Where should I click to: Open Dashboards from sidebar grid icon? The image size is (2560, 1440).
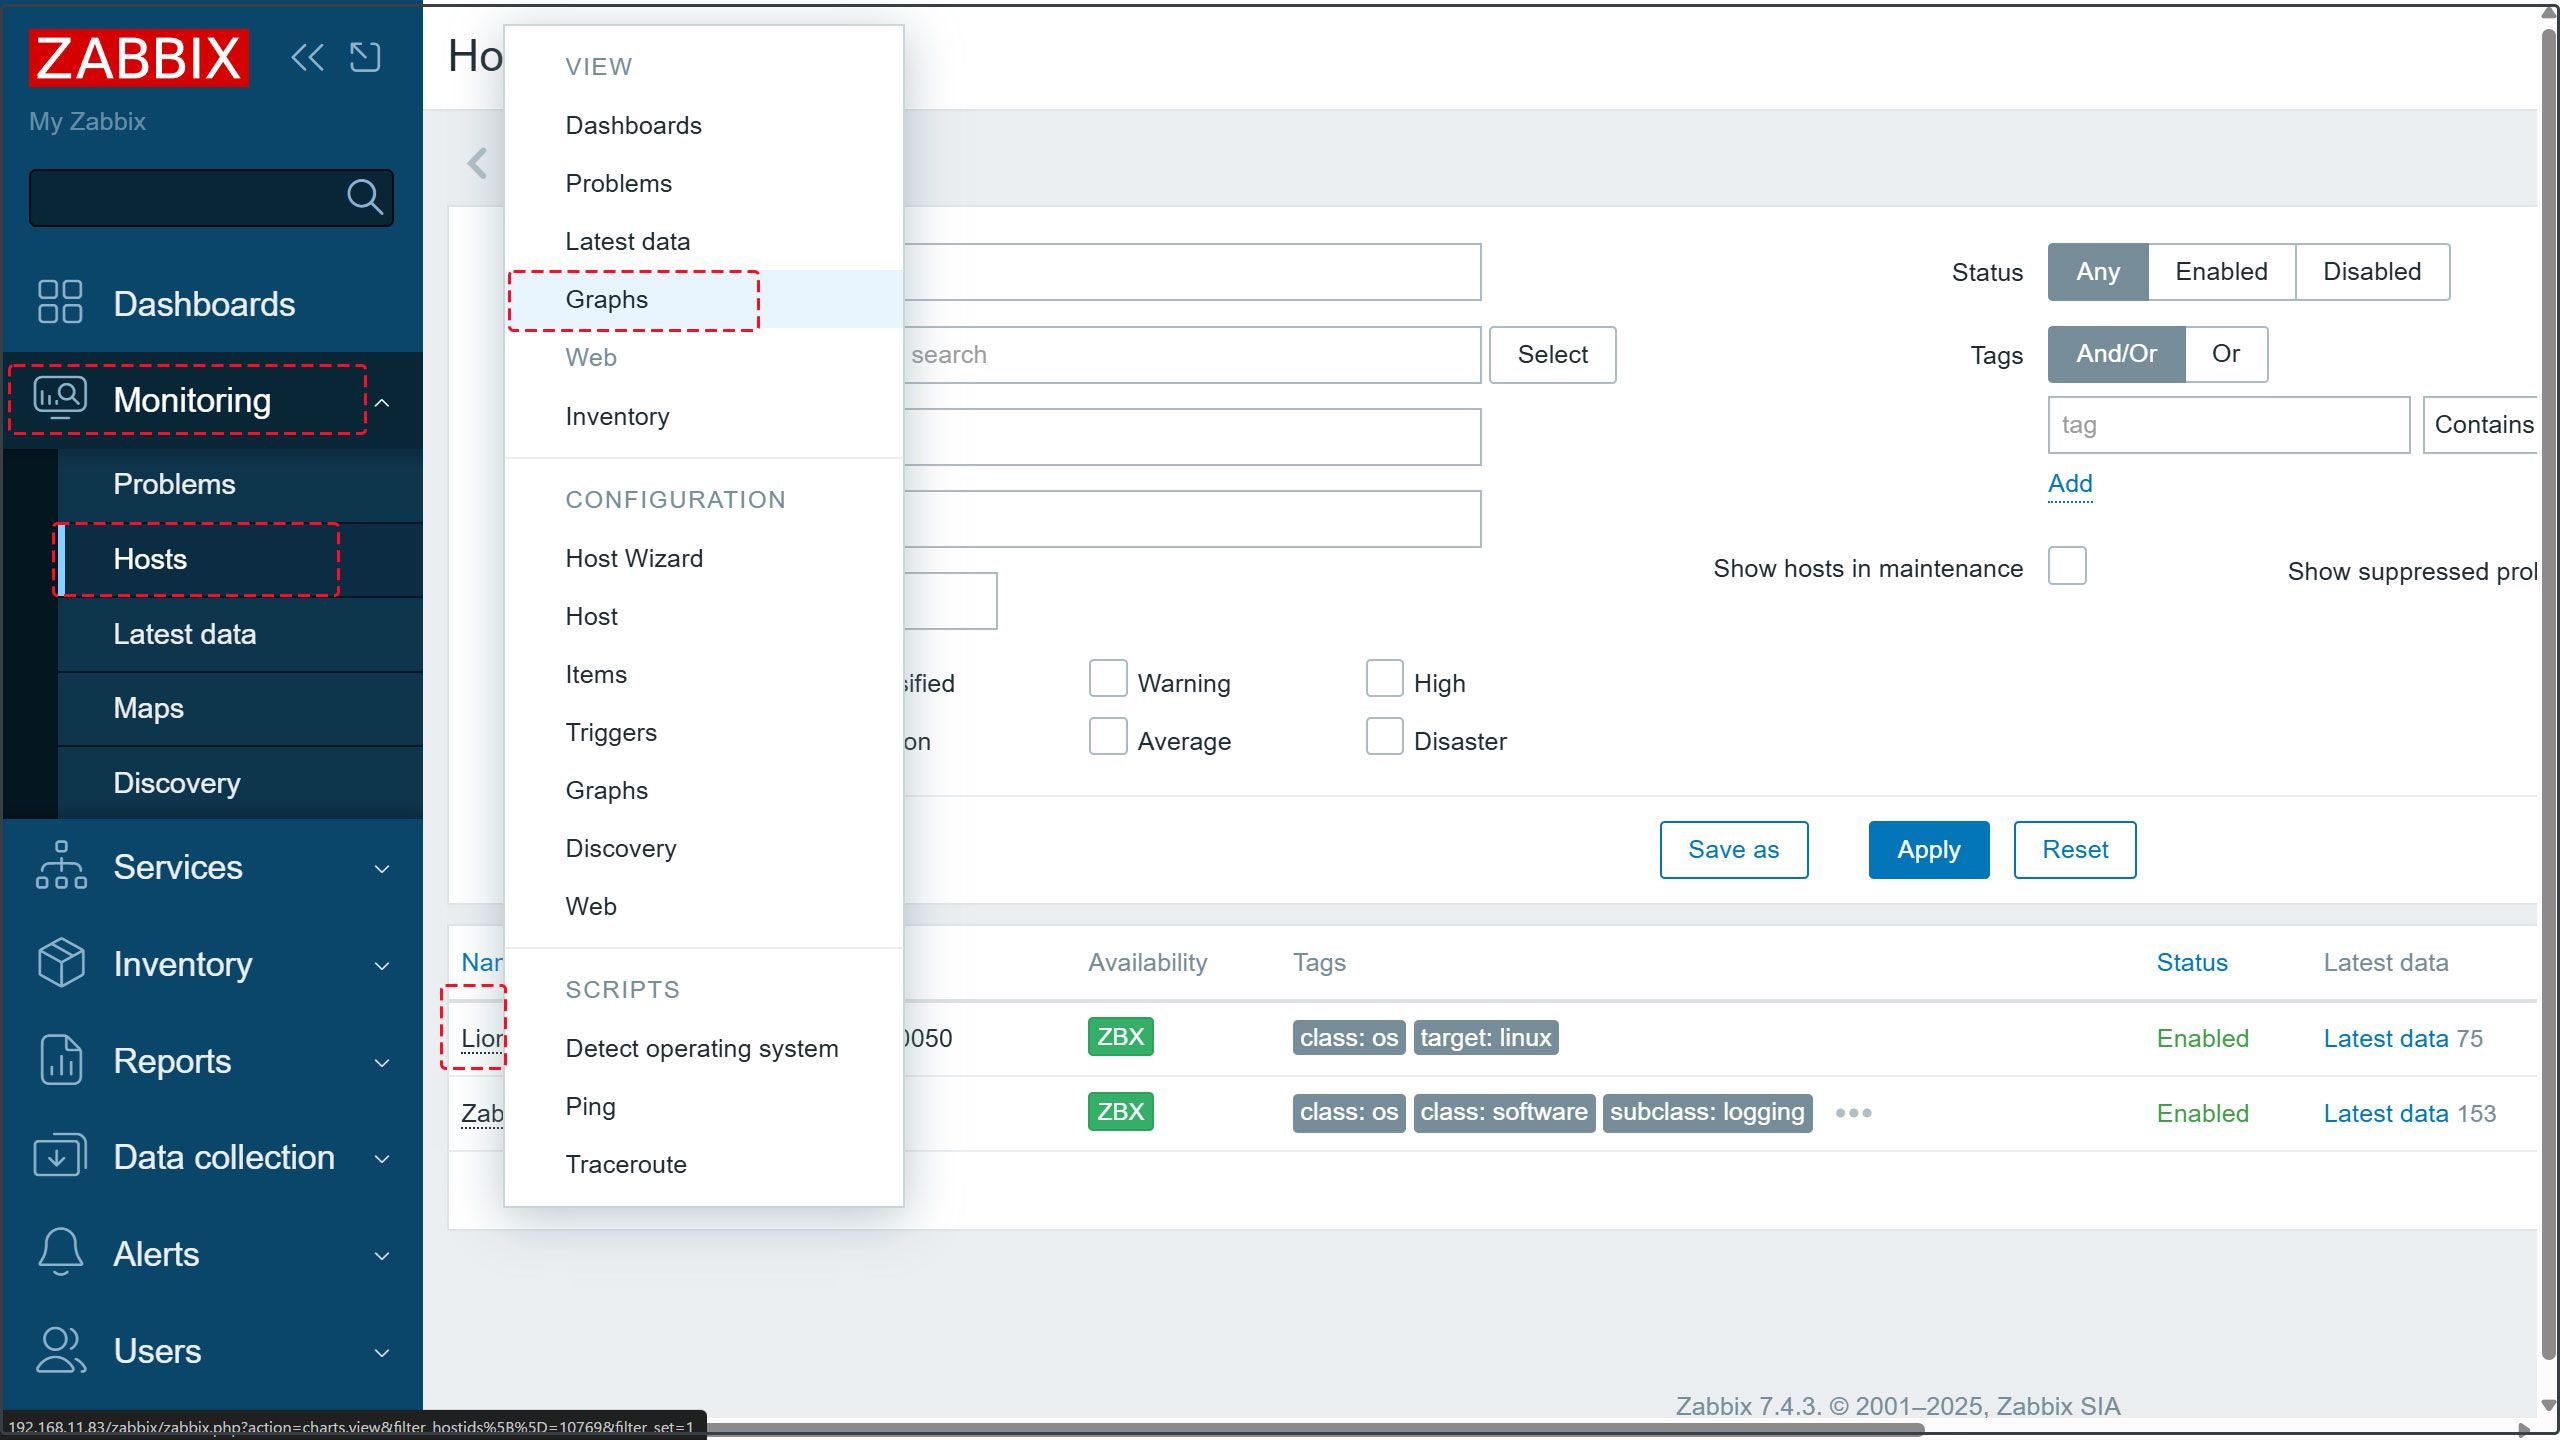click(x=60, y=302)
